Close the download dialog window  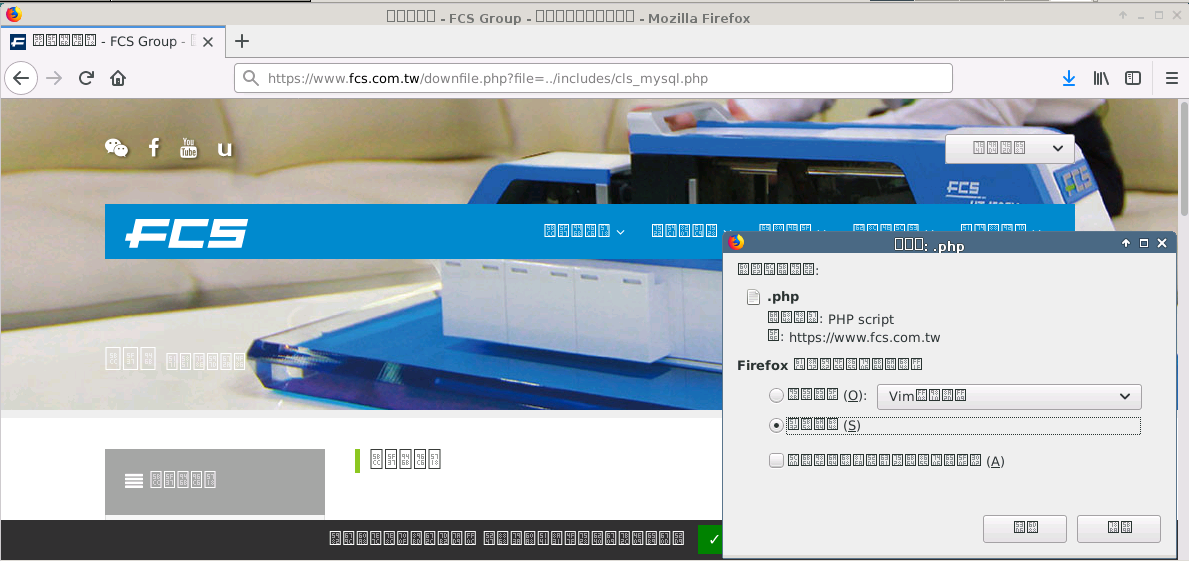click(x=1162, y=243)
